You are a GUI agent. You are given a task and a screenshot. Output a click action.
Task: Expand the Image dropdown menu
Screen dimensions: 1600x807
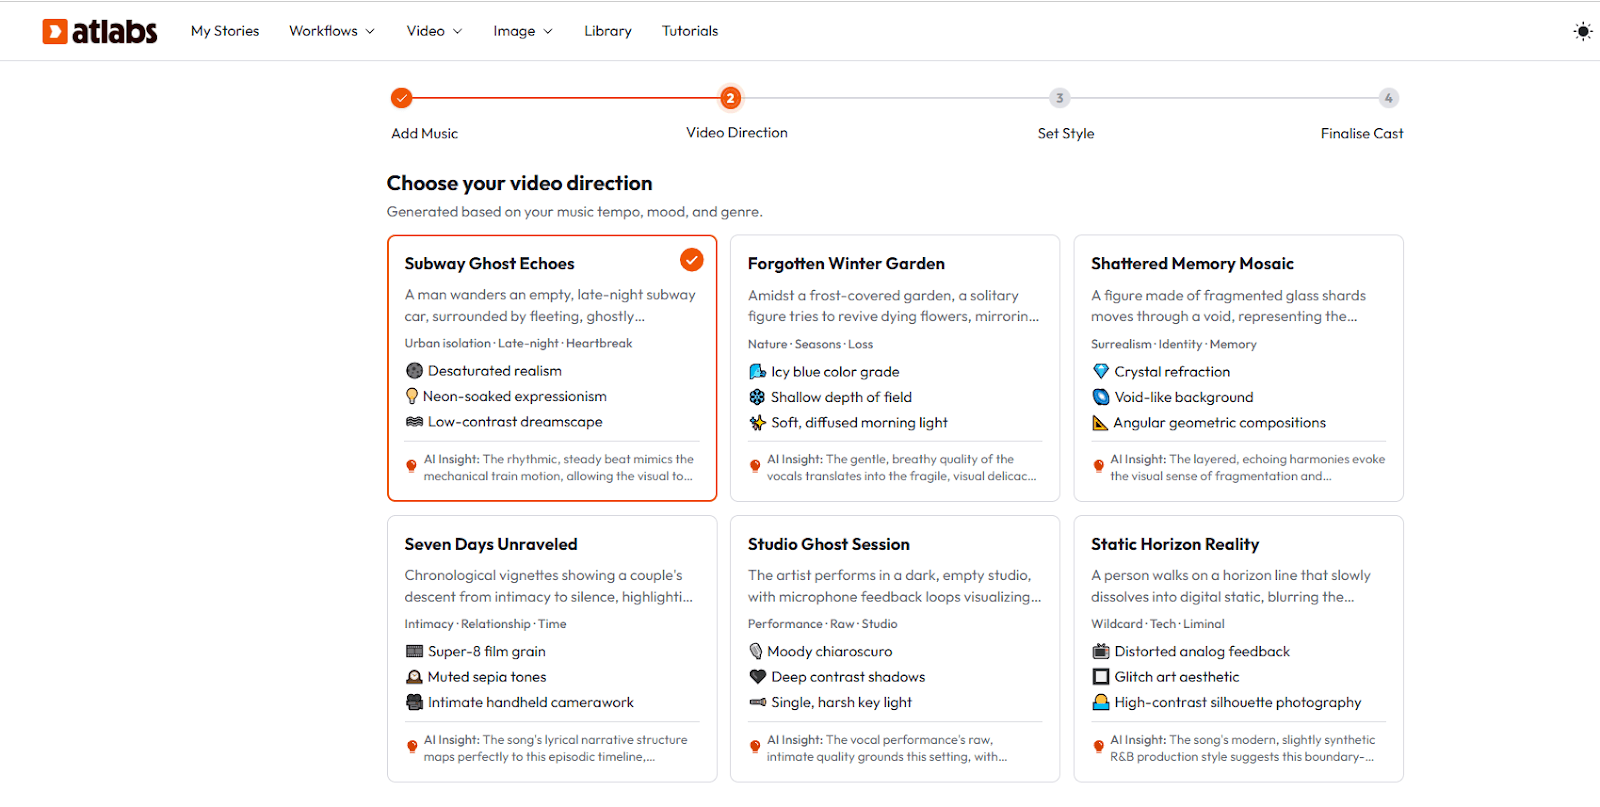pyautogui.click(x=522, y=31)
